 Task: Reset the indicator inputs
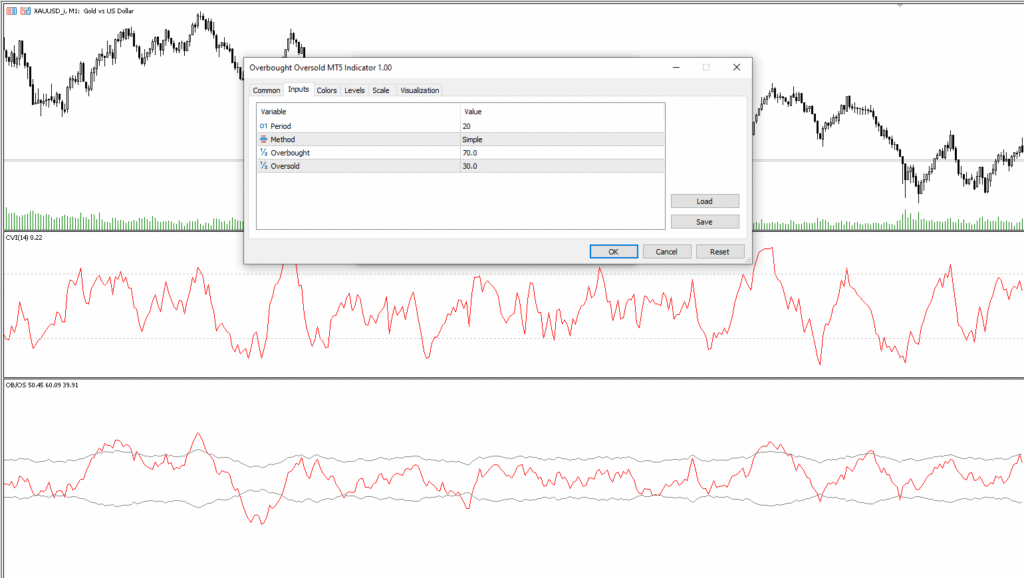tap(720, 252)
